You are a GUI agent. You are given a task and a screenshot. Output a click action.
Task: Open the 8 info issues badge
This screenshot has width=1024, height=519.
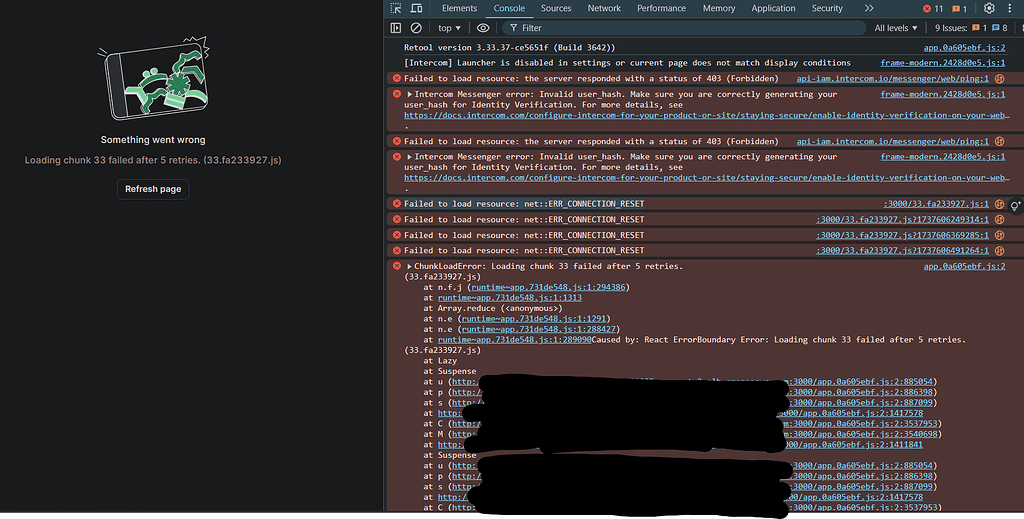1000,28
